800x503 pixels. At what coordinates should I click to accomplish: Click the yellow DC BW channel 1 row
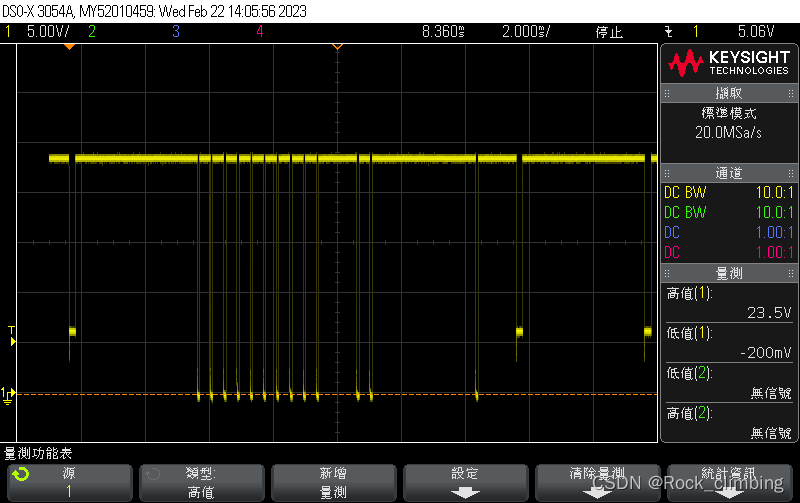(729, 193)
